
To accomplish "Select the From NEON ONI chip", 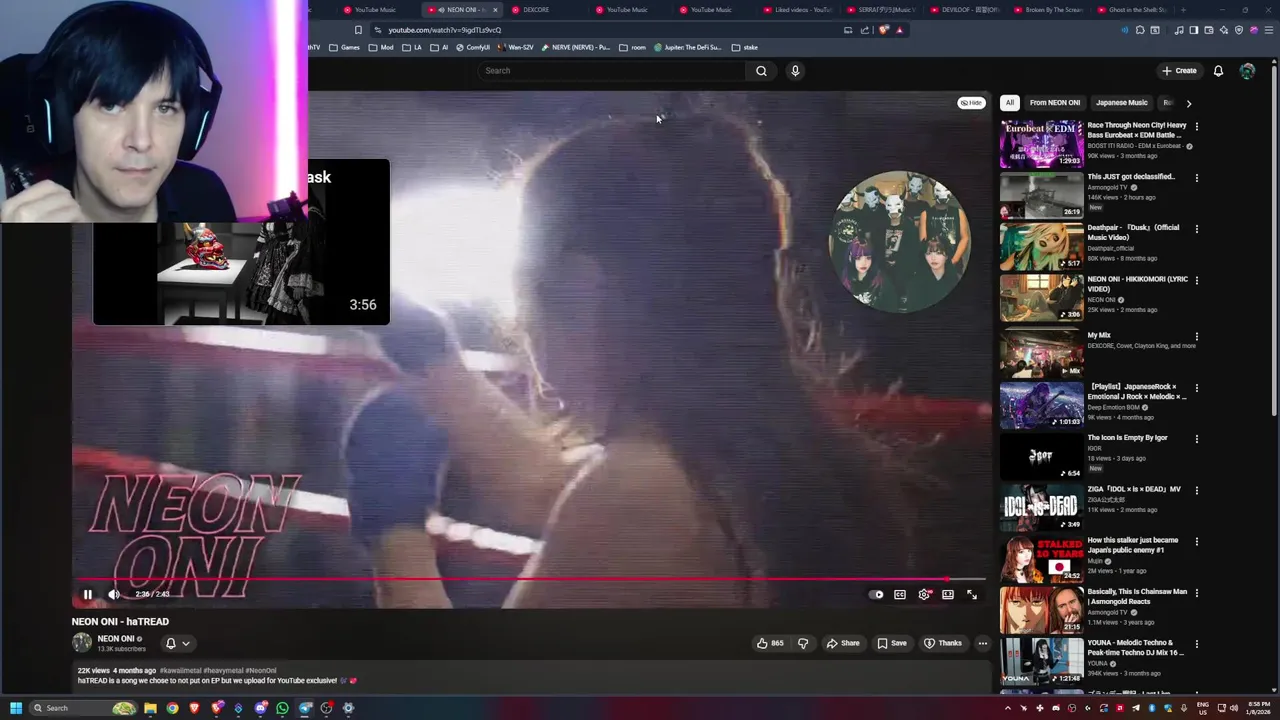I will point(1055,102).
